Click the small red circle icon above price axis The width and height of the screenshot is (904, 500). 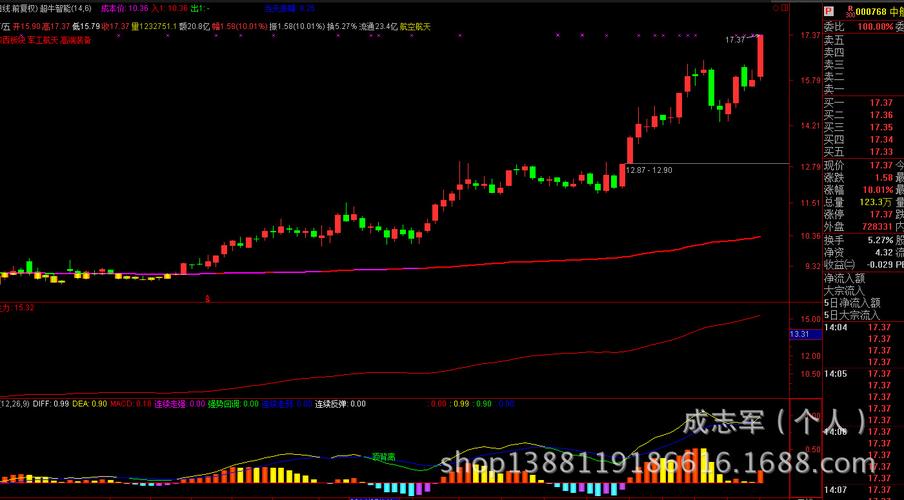tap(776, 7)
